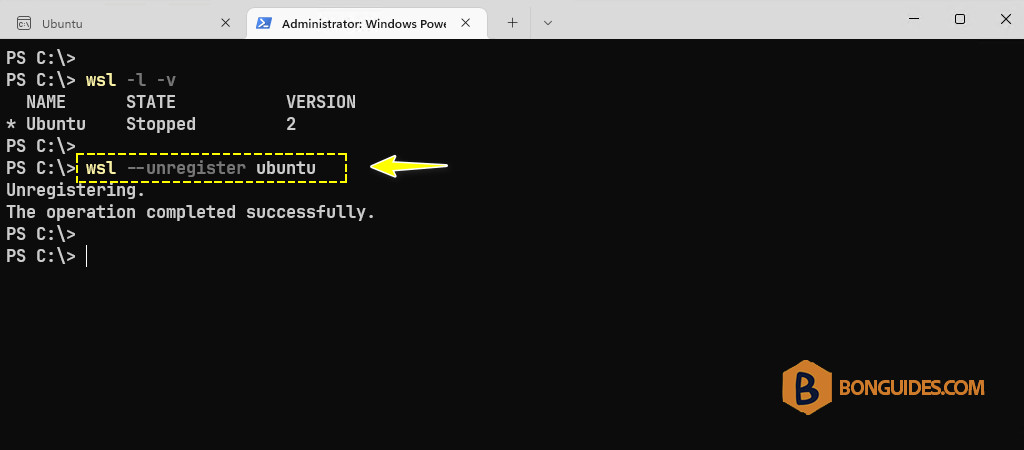
Task: Click the 'Stopped' state value
Action: click(161, 124)
